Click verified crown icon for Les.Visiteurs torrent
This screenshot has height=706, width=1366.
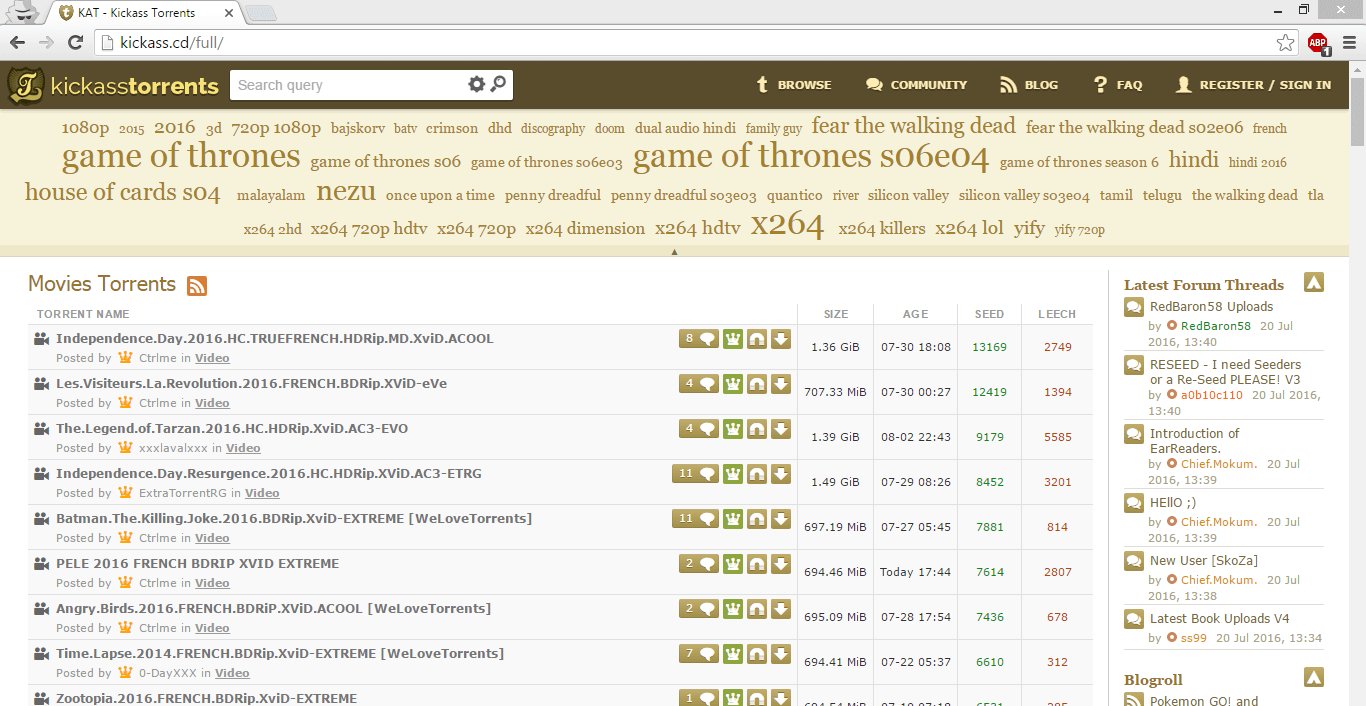pos(733,383)
